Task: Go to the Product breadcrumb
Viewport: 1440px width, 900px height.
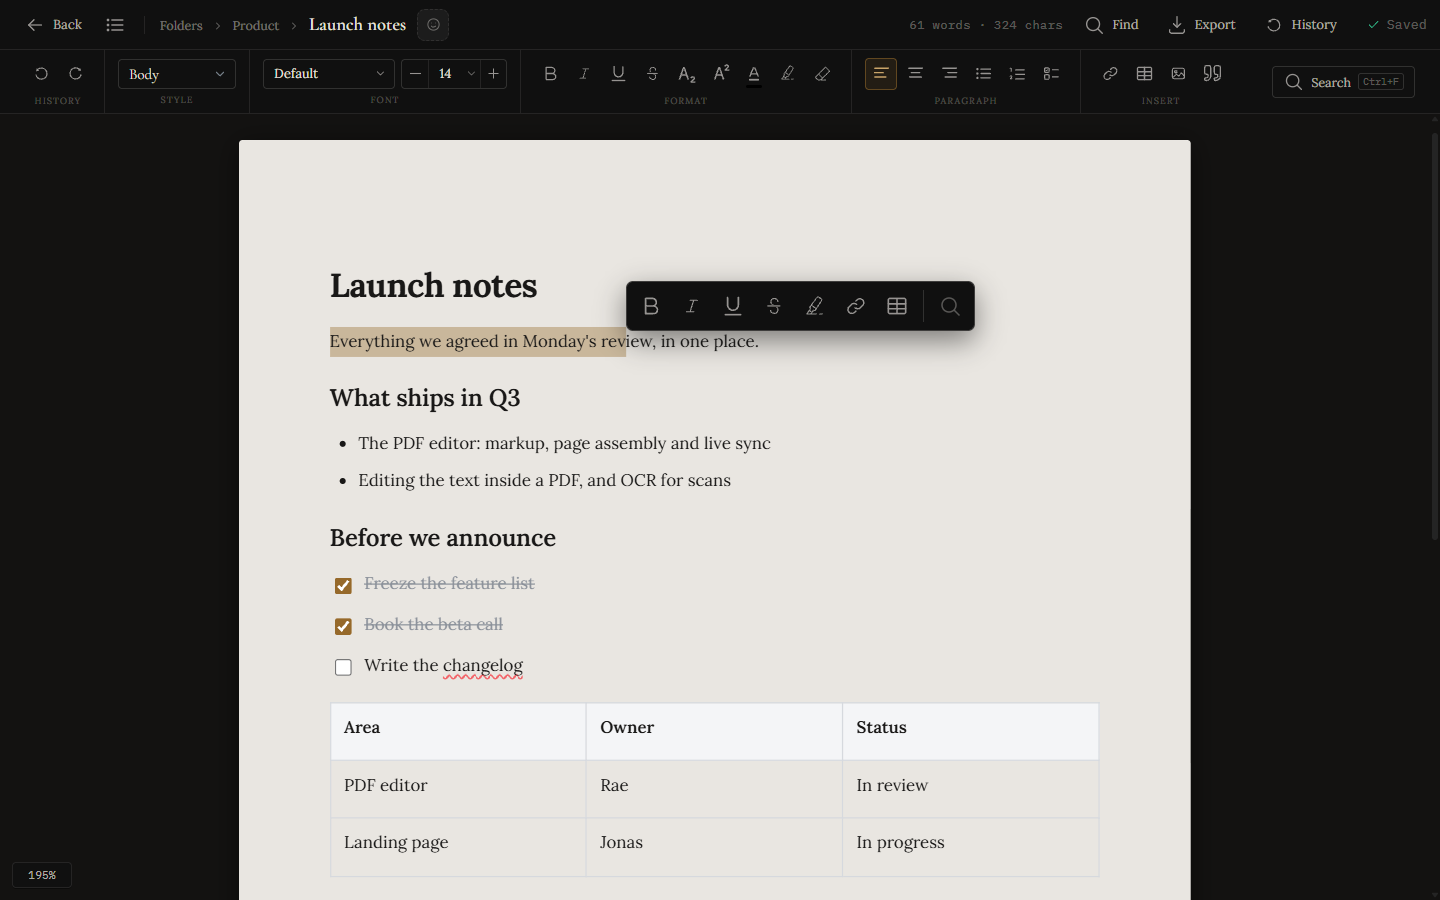Action: point(256,26)
